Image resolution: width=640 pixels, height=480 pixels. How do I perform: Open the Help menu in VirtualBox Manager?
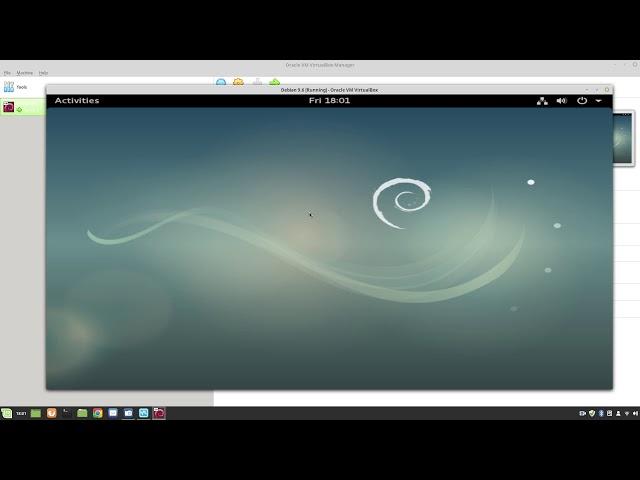[x=43, y=73]
